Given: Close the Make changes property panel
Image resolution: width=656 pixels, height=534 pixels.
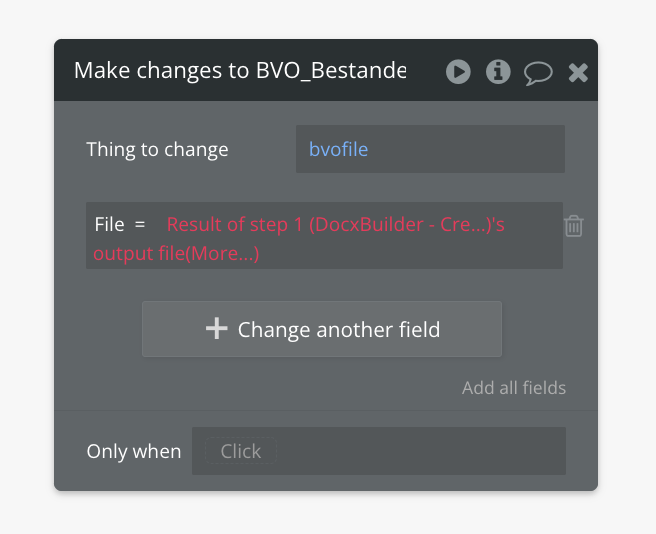Looking at the screenshot, I should (578, 72).
